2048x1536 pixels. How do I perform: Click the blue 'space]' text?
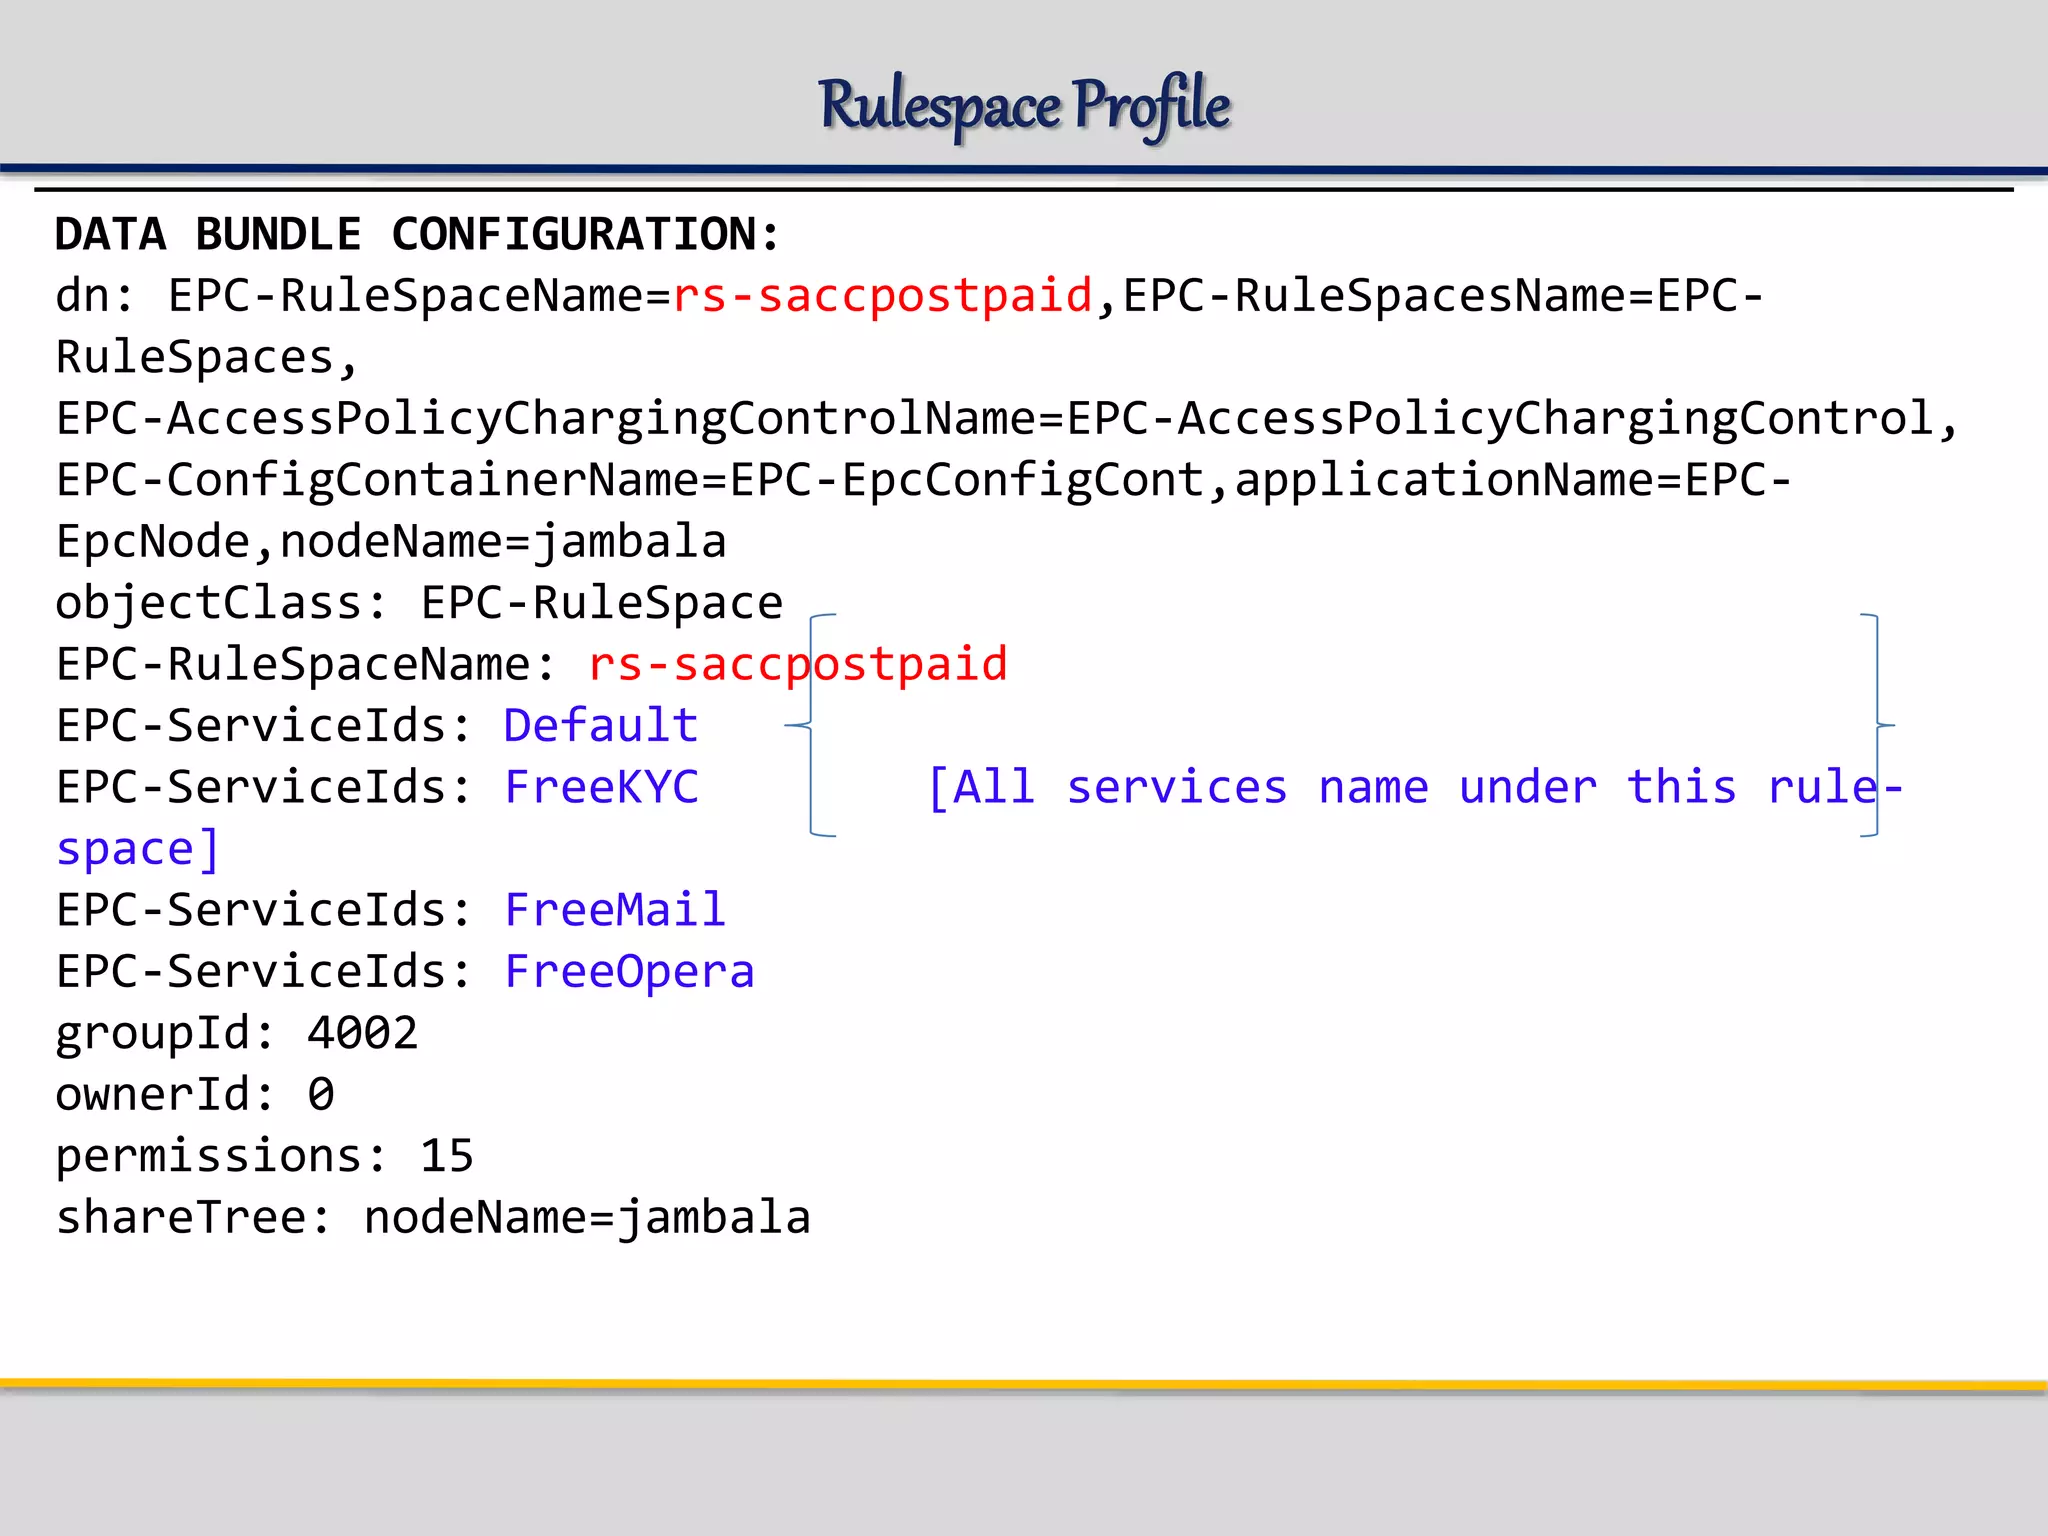tap(138, 850)
